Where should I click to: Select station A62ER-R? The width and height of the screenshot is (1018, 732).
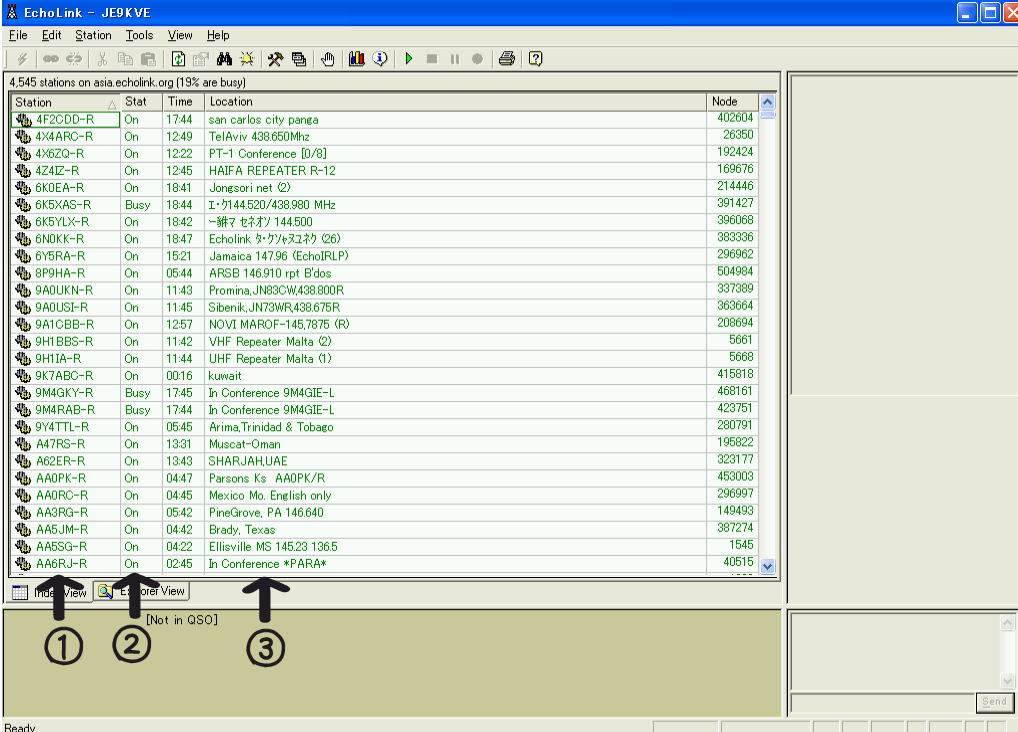tap(60, 461)
